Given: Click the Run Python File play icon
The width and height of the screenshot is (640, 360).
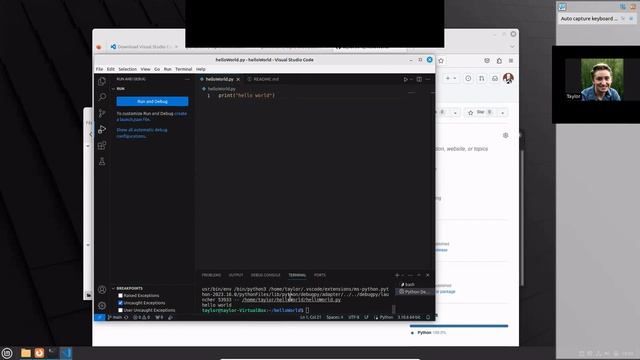Looking at the screenshot, I should pos(405,79).
